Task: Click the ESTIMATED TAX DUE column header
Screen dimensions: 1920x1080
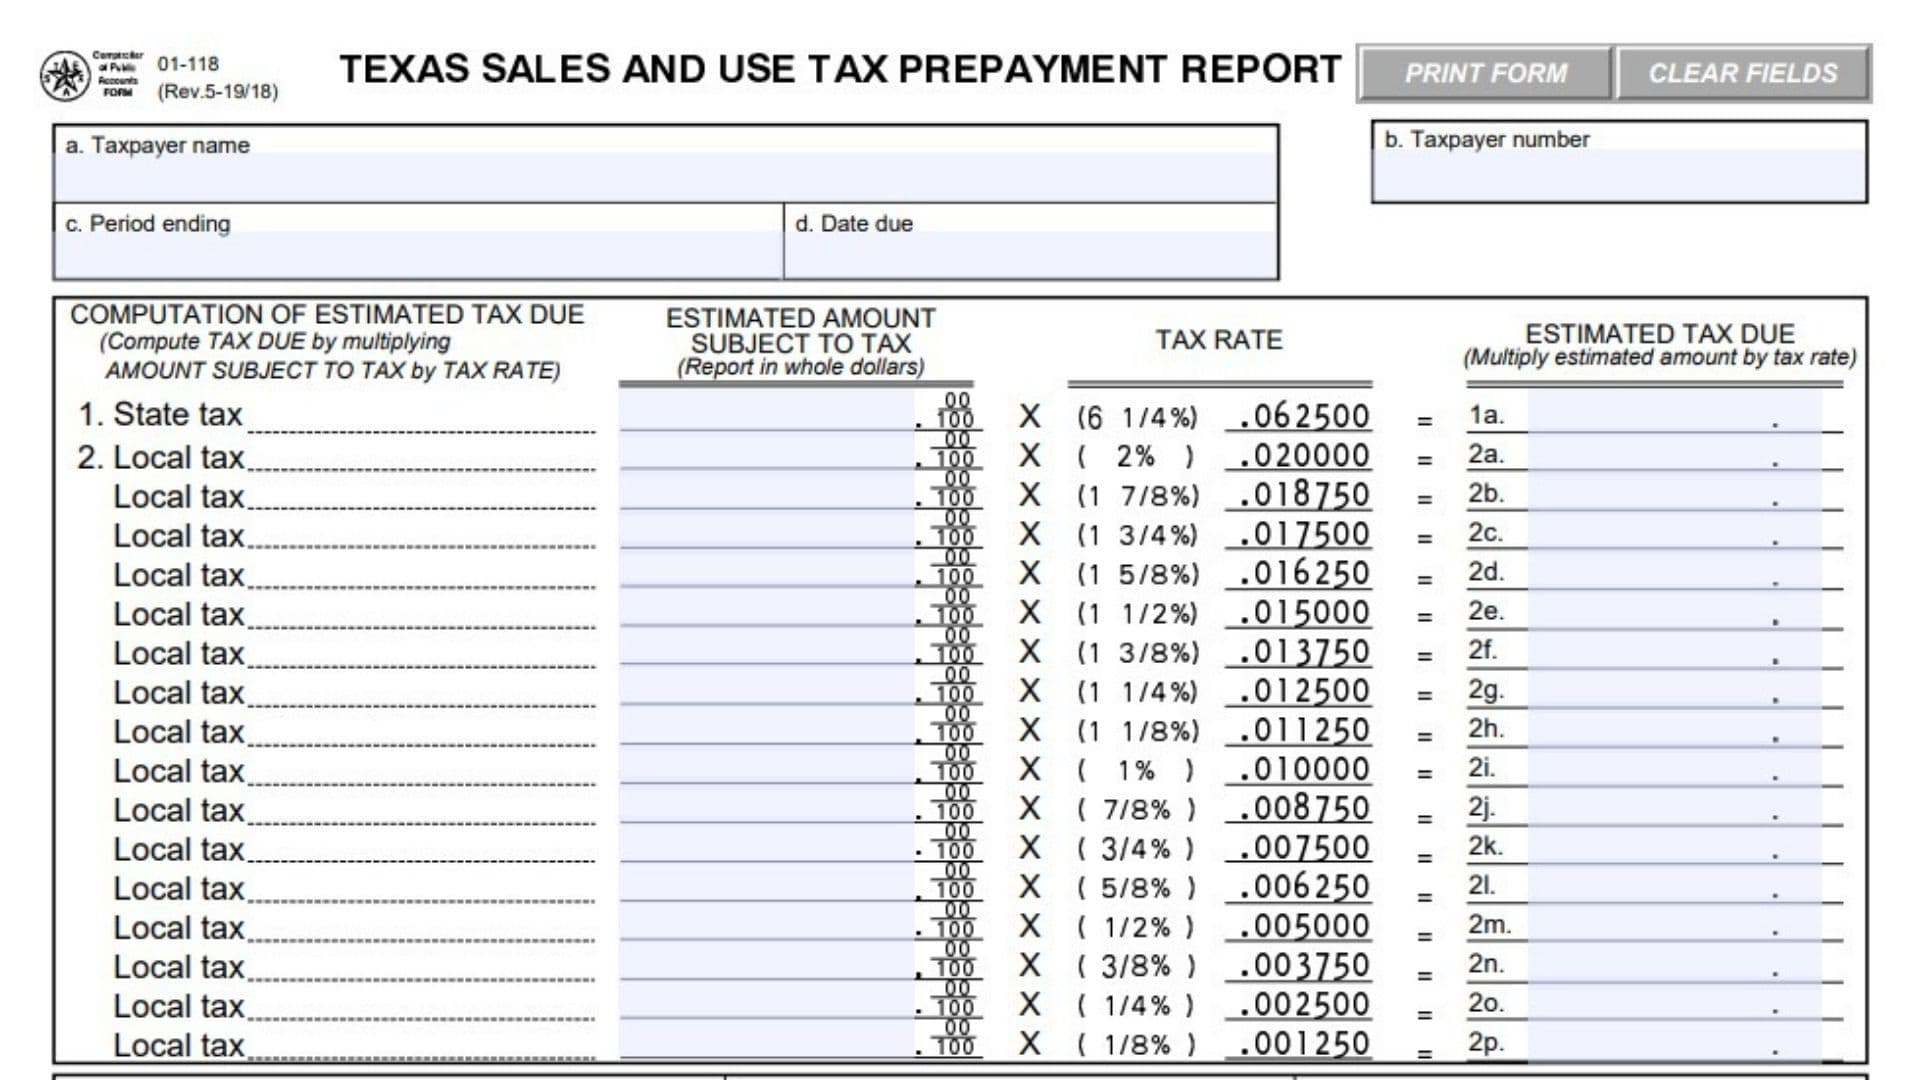Action: coord(1659,333)
